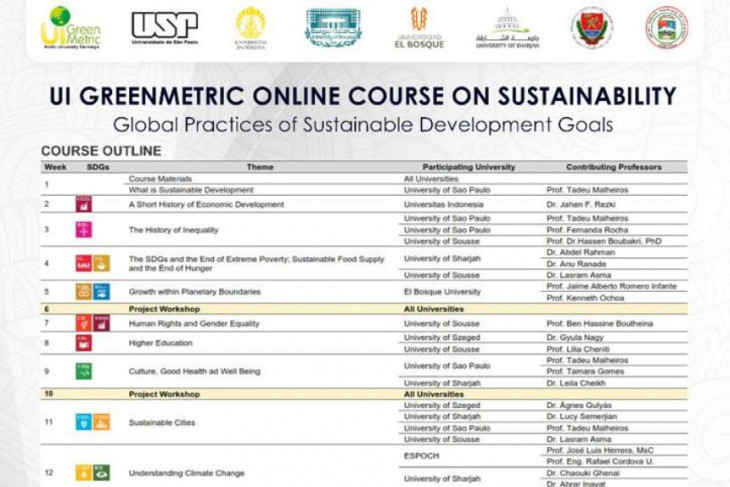Click 'Dr. Anu Ranade'
Viewport: 730px width, 487px height.
coord(576,264)
